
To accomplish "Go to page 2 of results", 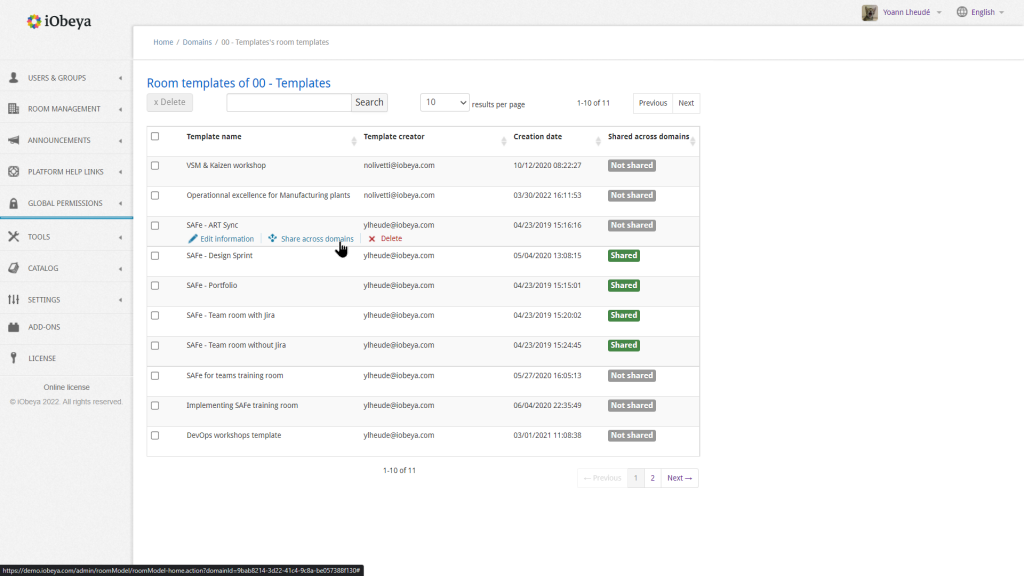I will click(x=652, y=478).
